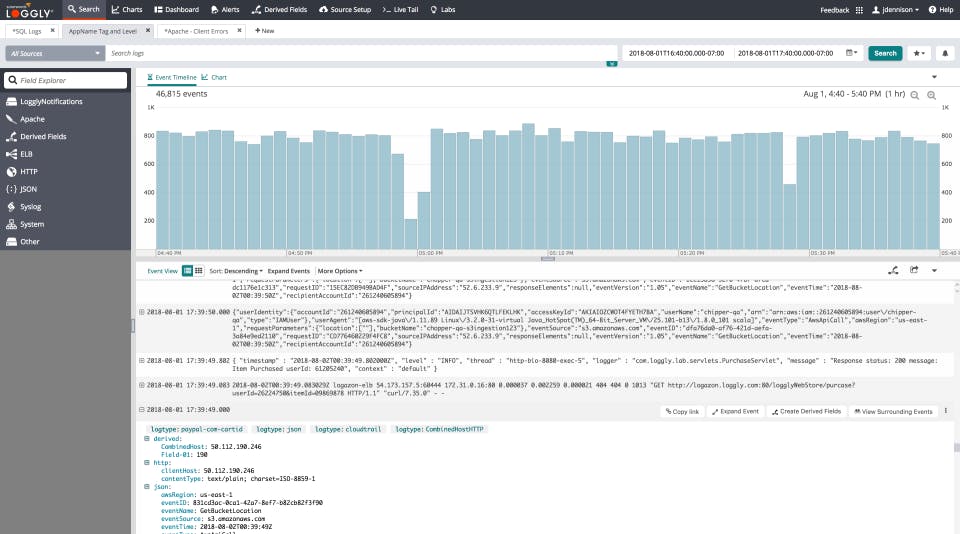Switch to Apache - Client Errors tab

196,31
